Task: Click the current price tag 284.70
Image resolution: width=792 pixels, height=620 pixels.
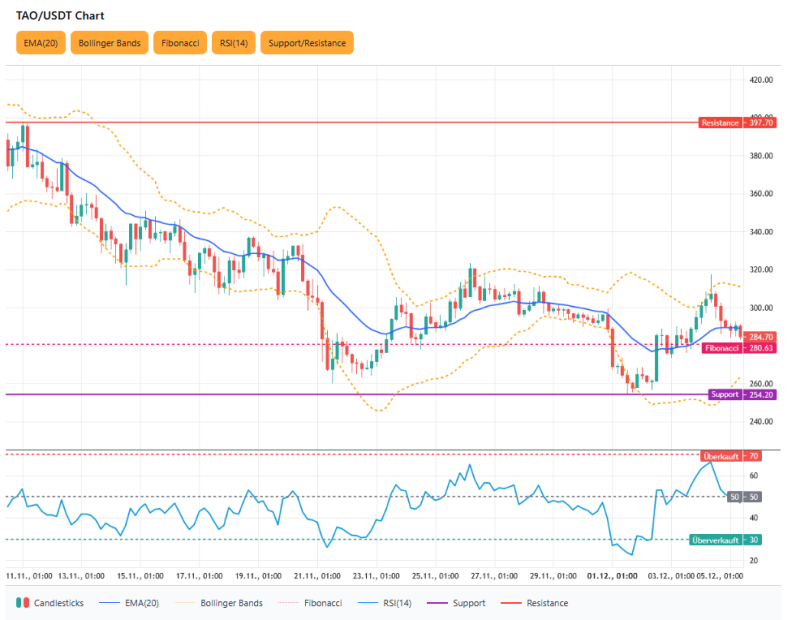Action: click(x=761, y=337)
